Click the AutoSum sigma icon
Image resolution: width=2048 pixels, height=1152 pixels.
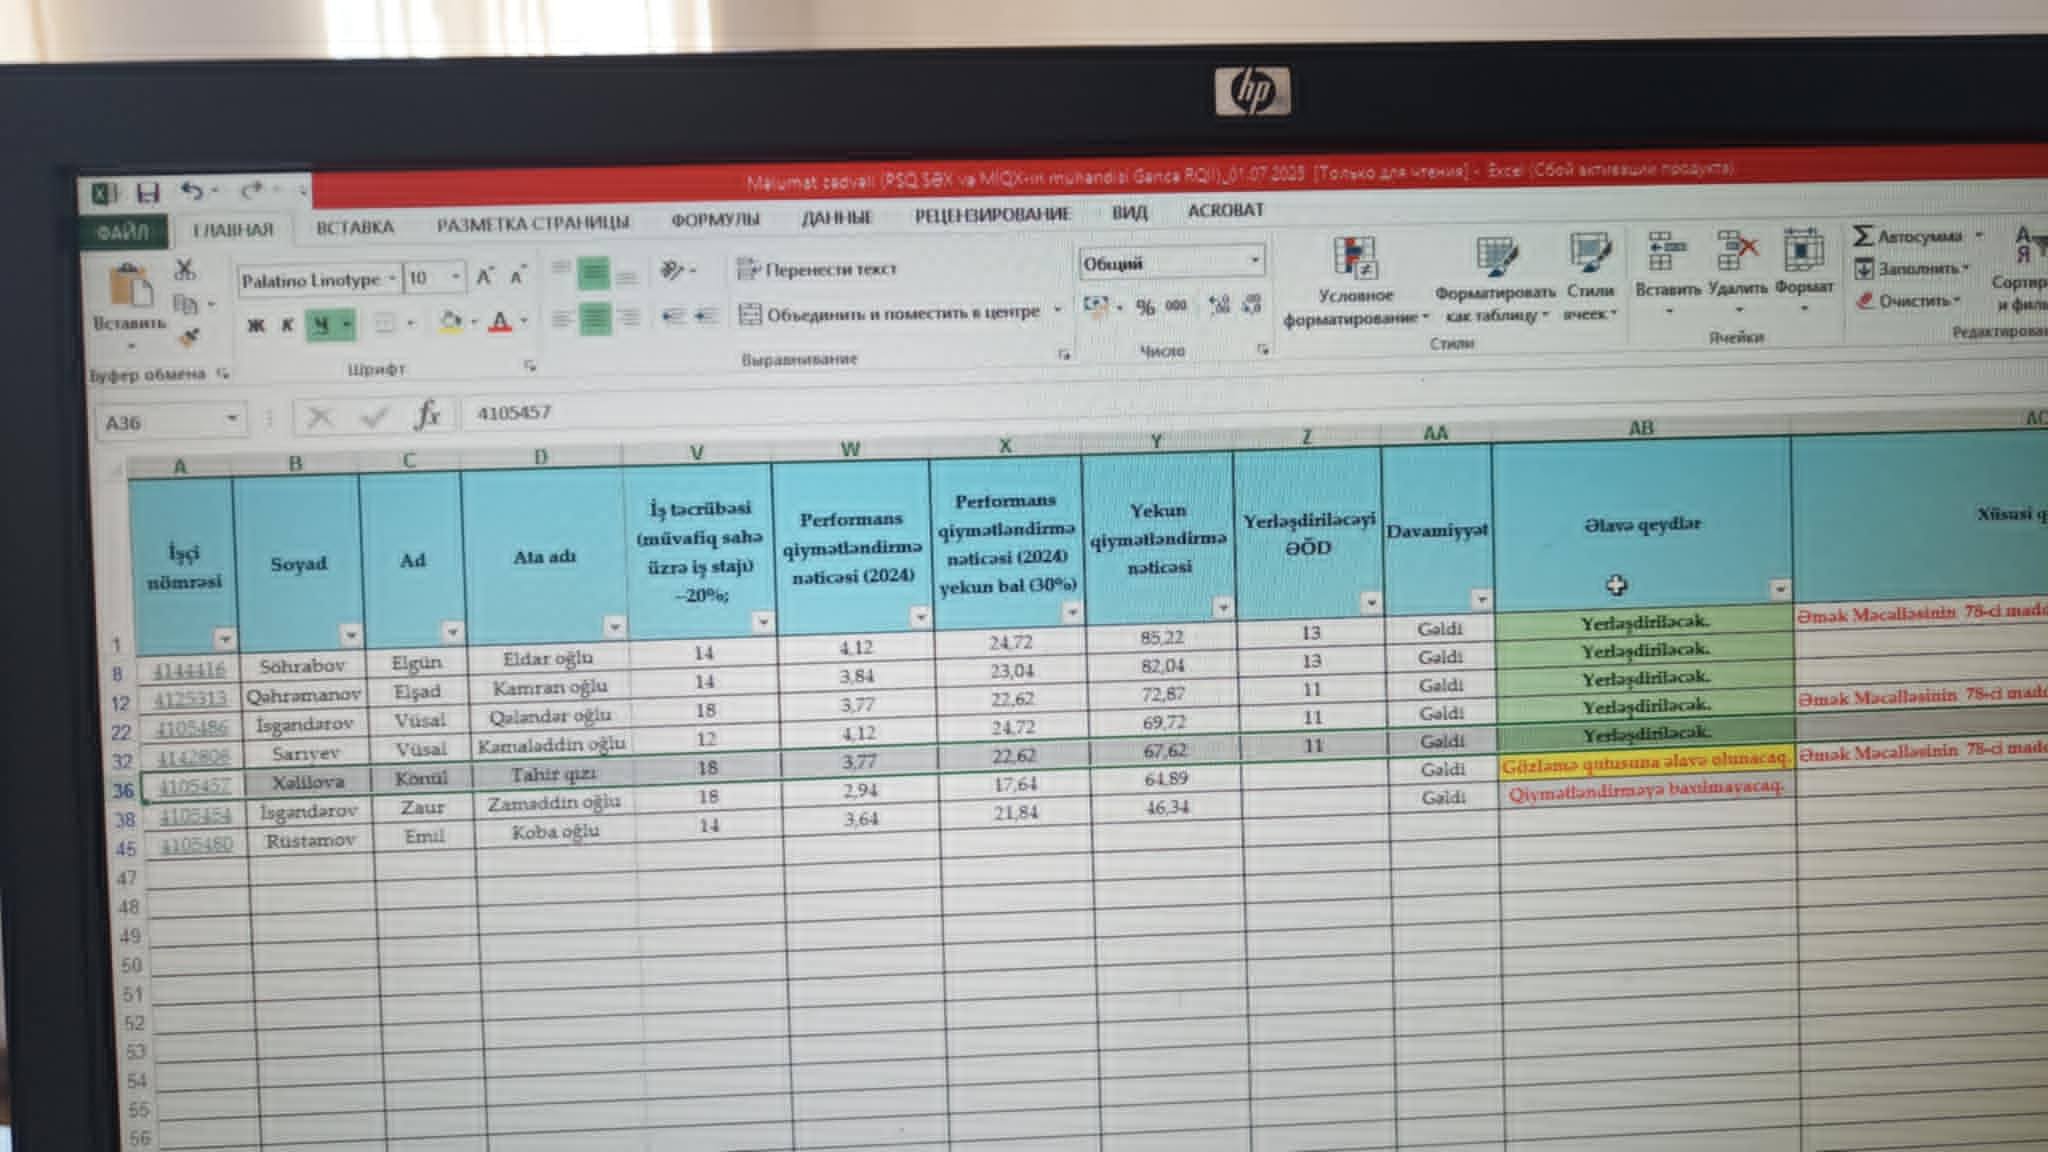(1862, 236)
